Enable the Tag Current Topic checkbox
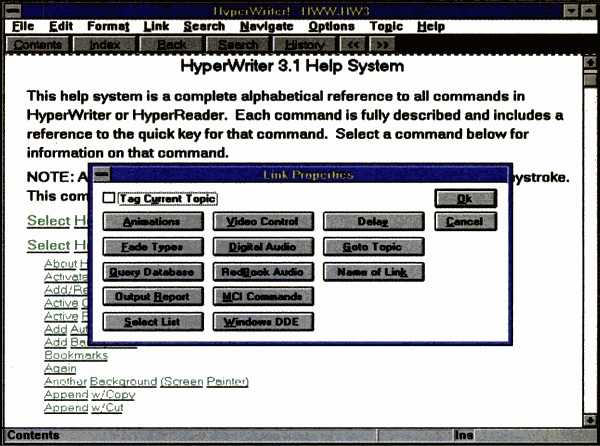 (109, 199)
